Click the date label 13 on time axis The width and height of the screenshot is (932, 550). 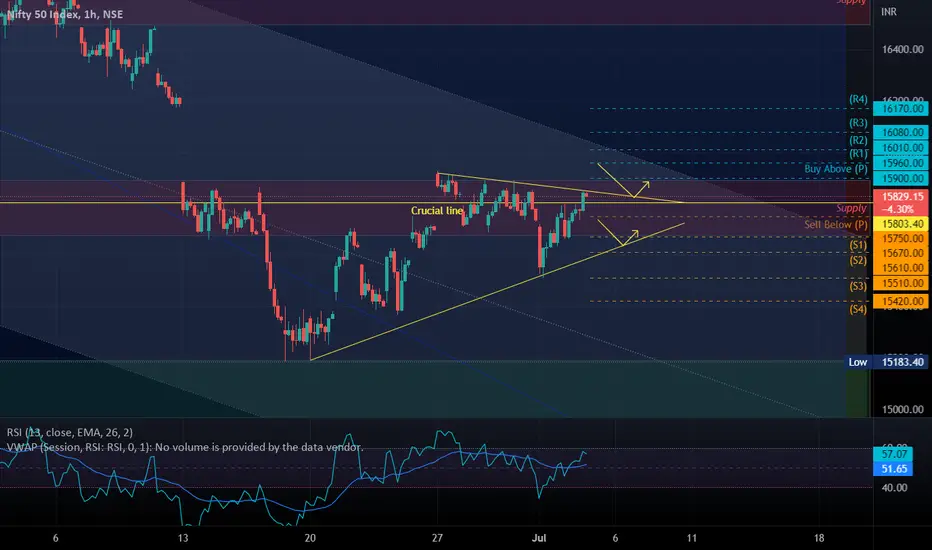point(183,538)
